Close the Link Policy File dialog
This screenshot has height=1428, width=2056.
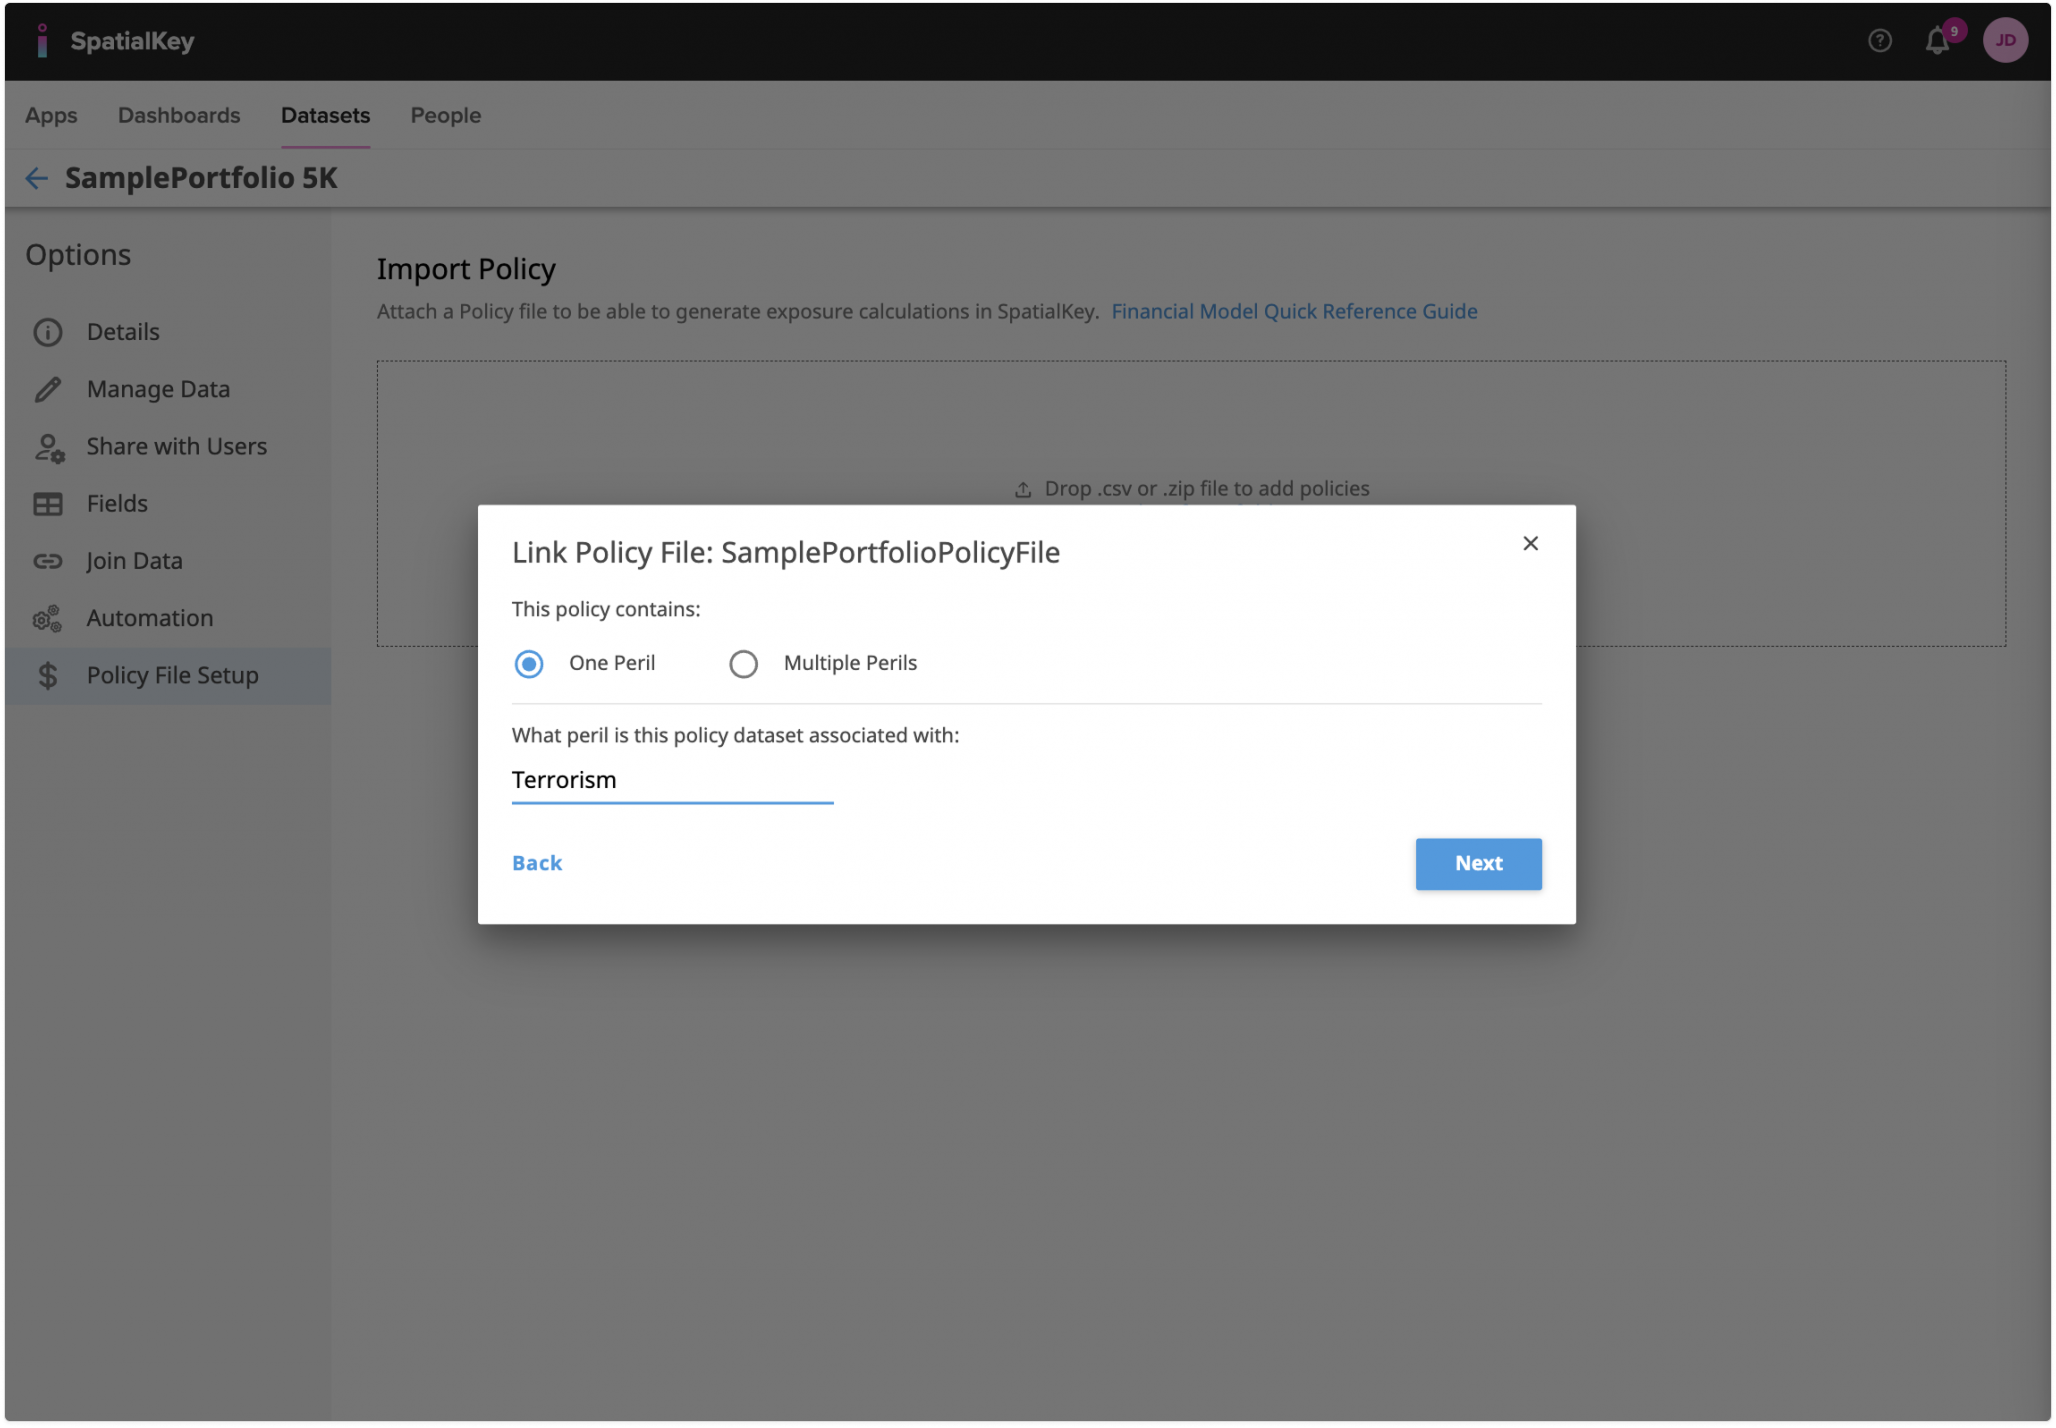click(x=1529, y=544)
